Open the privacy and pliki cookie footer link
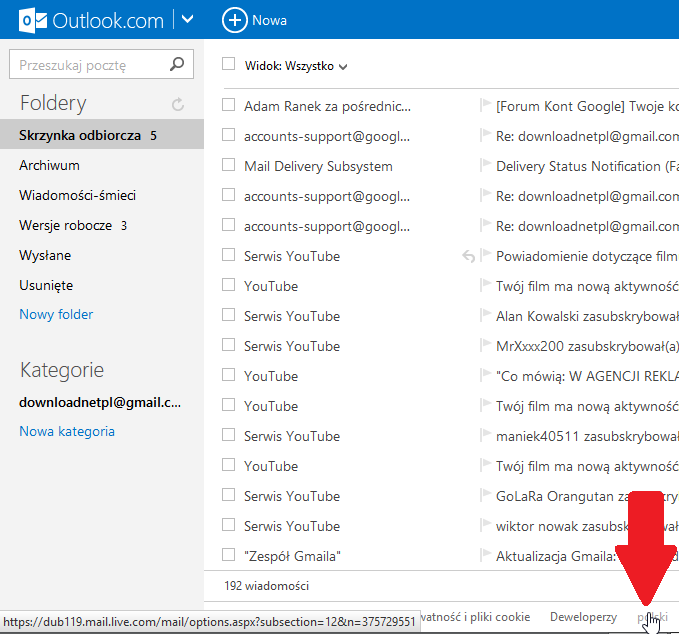The width and height of the screenshot is (679, 634). tap(475, 617)
